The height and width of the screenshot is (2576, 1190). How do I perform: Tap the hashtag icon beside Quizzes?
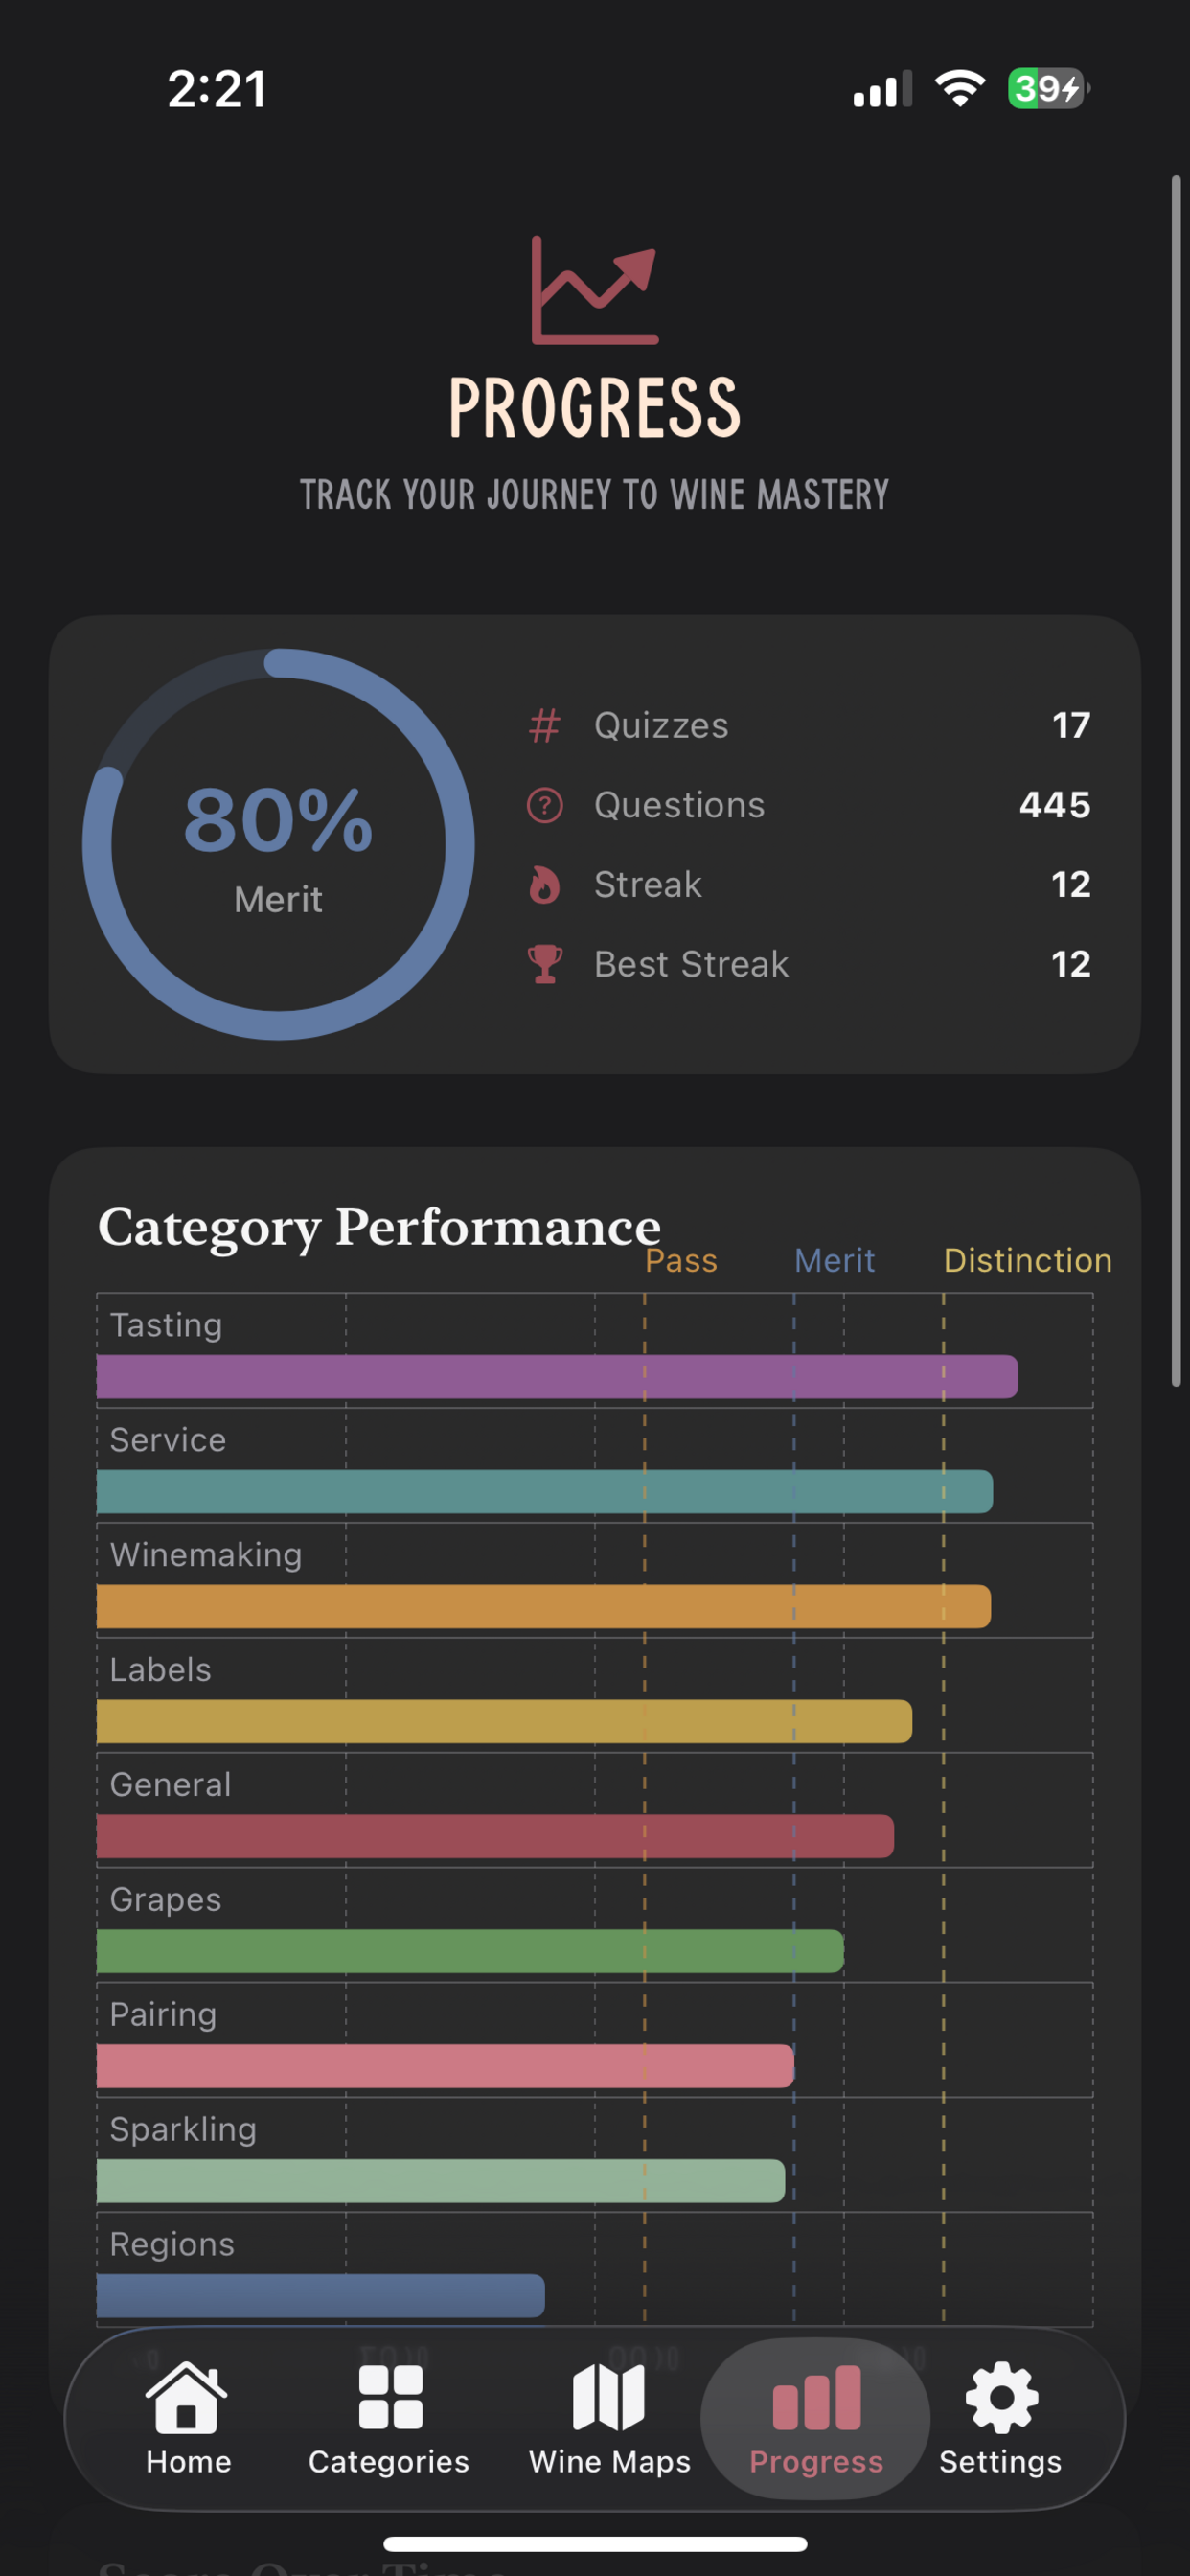pos(543,726)
